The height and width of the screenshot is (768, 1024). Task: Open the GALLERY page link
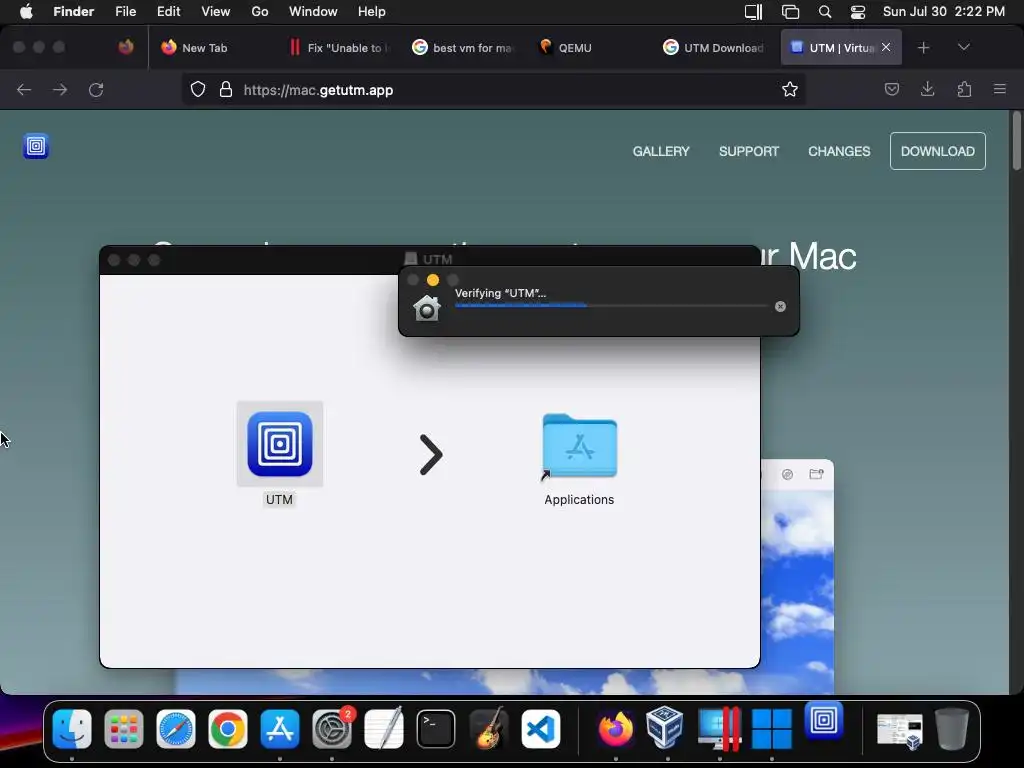tap(661, 152)
